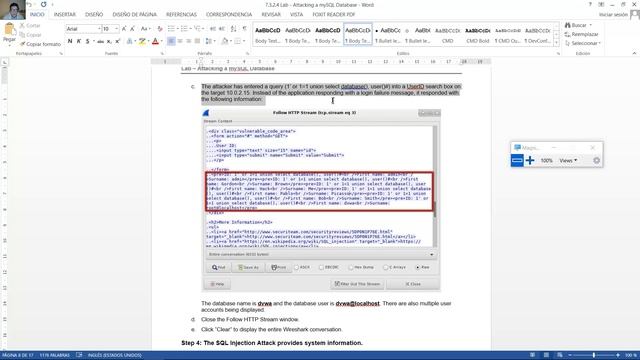Toggle italic K formatting
Screen dimensions: 640x360
point(79,41)
